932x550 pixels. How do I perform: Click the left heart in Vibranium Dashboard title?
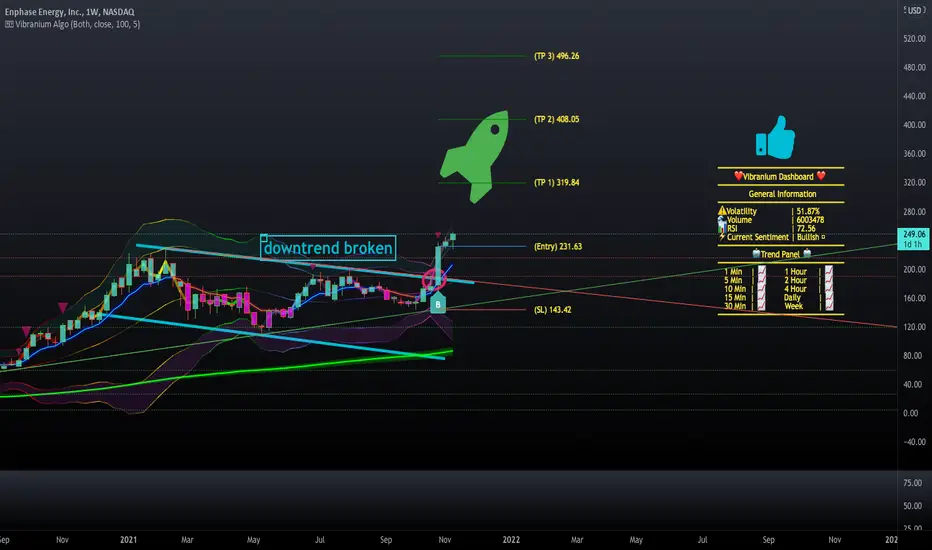738,176
